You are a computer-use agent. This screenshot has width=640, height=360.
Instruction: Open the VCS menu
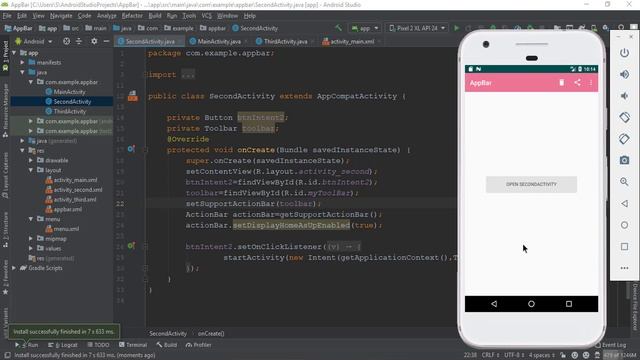tap(207, 16)
